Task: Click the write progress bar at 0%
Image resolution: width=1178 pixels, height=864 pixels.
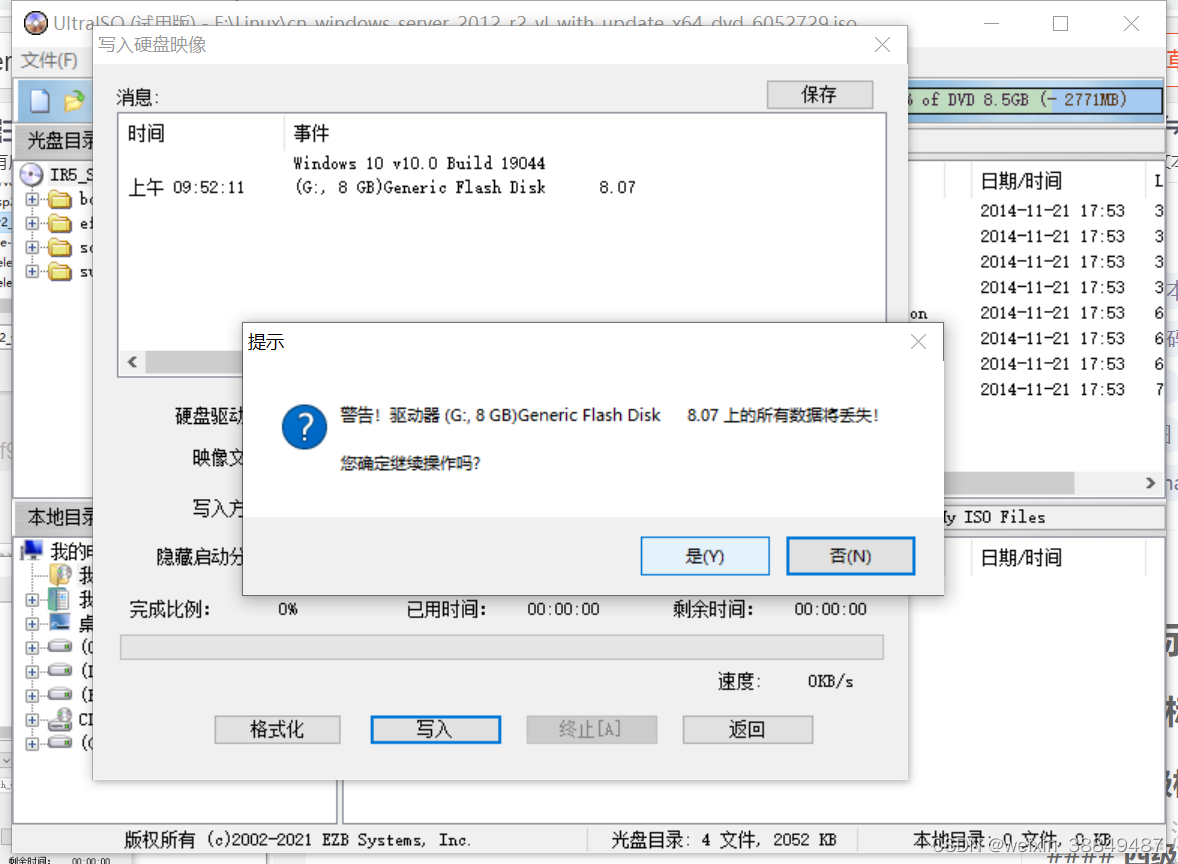Action: tap(500, 647)
